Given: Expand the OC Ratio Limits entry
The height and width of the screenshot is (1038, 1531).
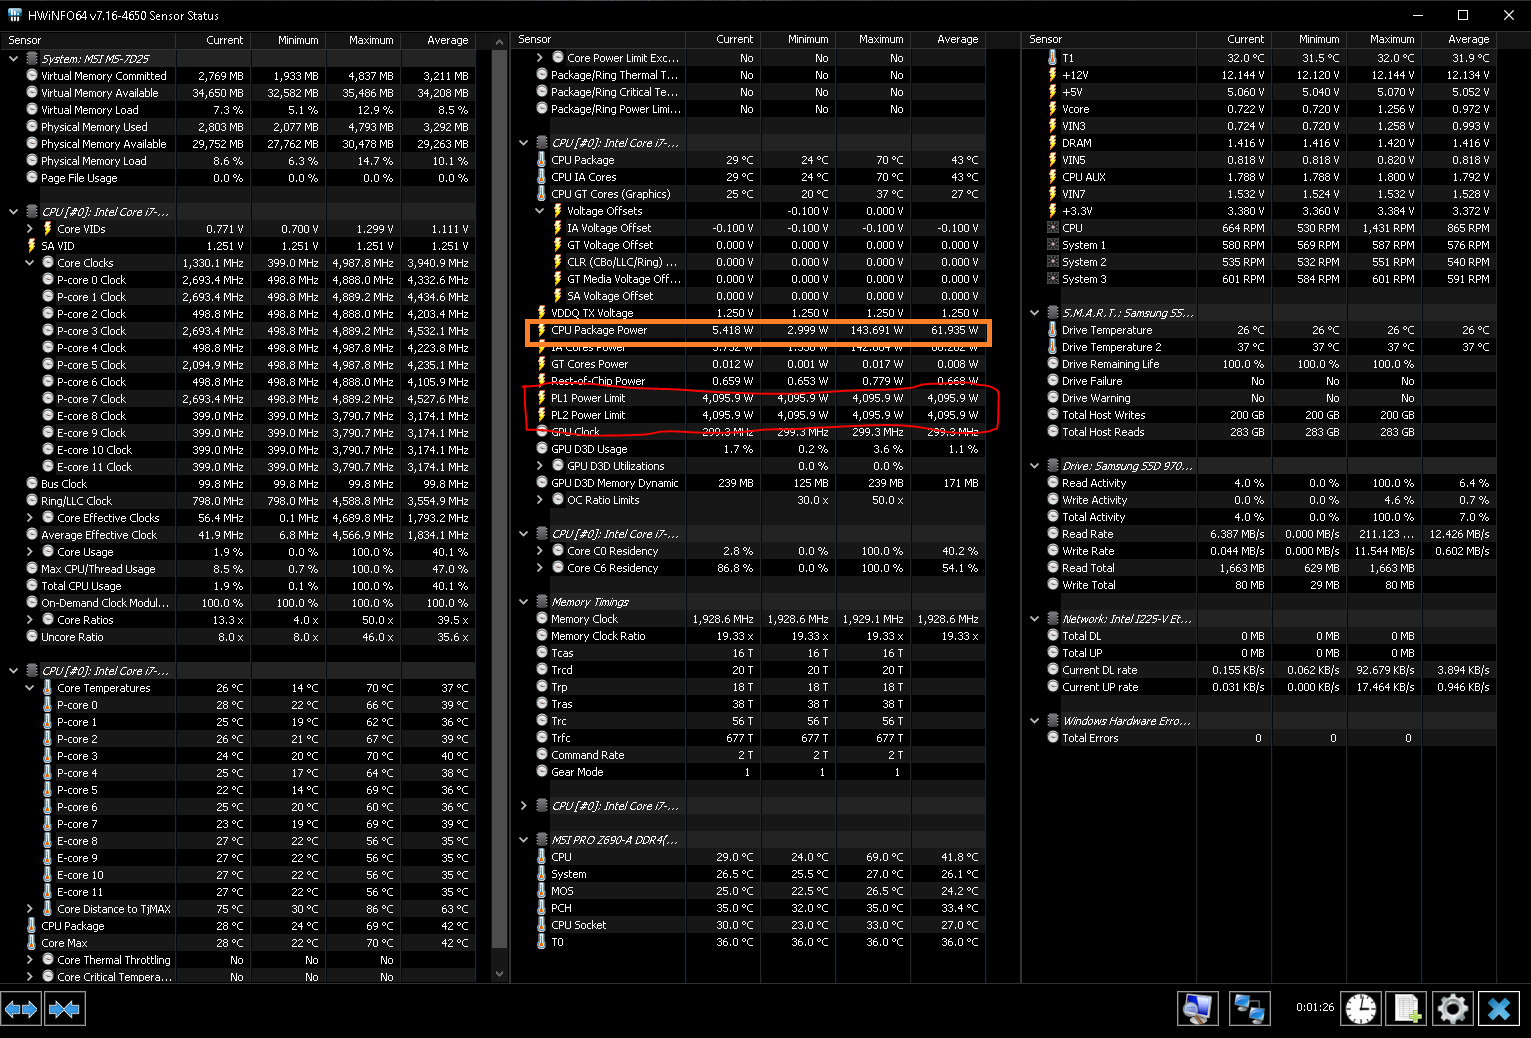Looking at the screenshot, I should tap(540, 500).
